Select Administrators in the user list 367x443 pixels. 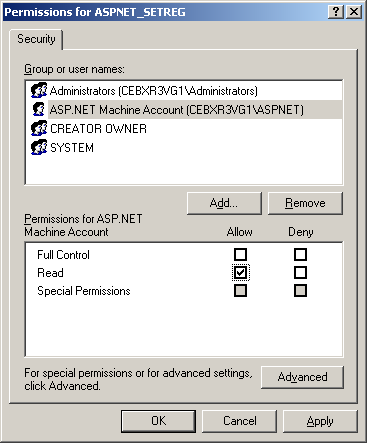(x=153, y=91)
